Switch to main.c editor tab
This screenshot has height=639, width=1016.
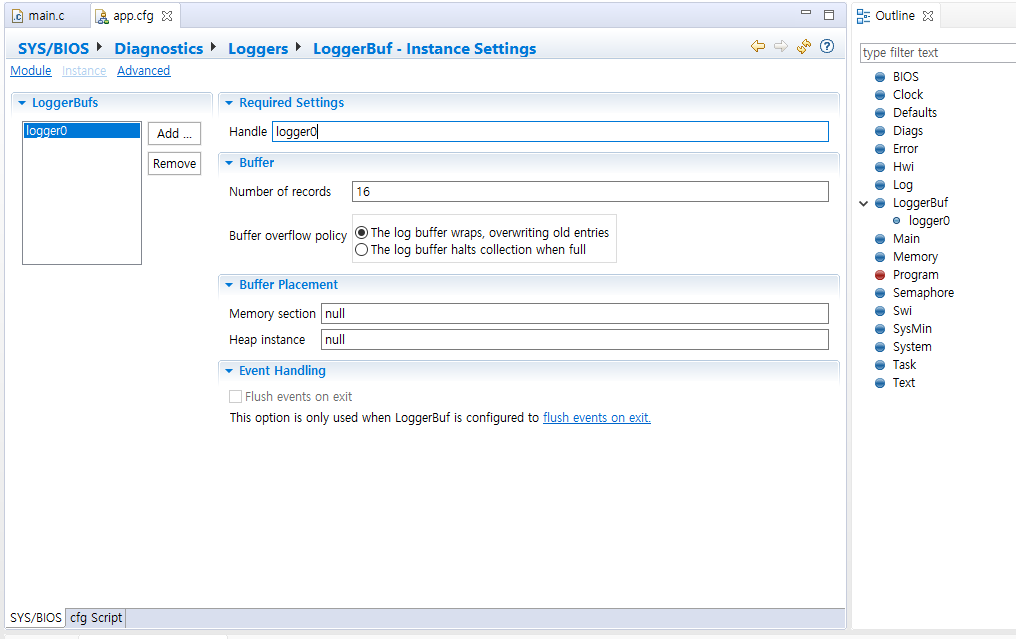(x=47, y=16)
